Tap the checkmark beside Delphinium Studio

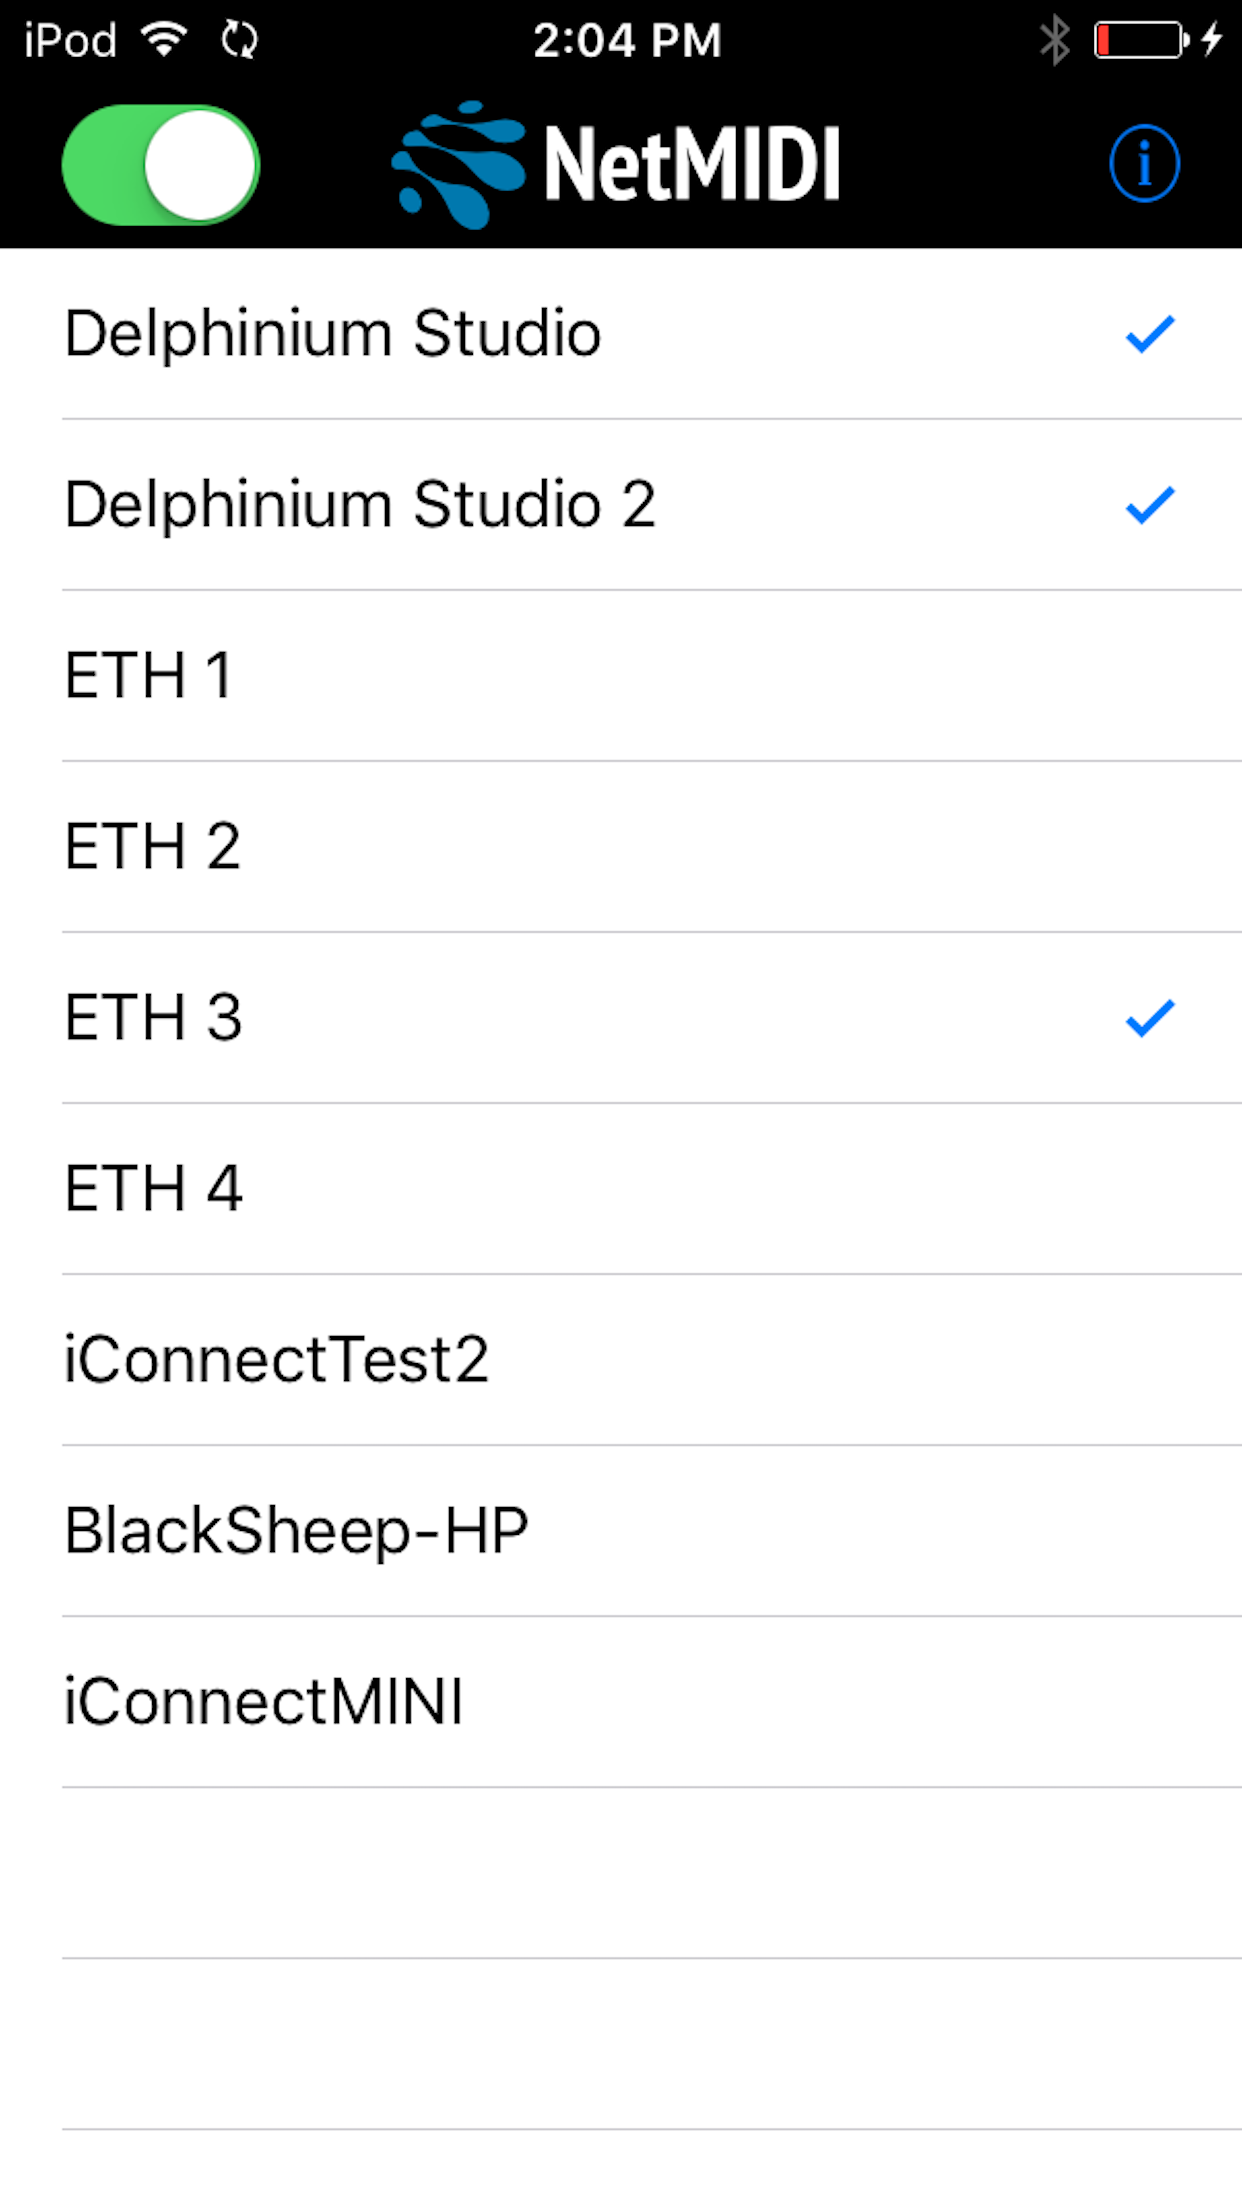point(1148,334)
